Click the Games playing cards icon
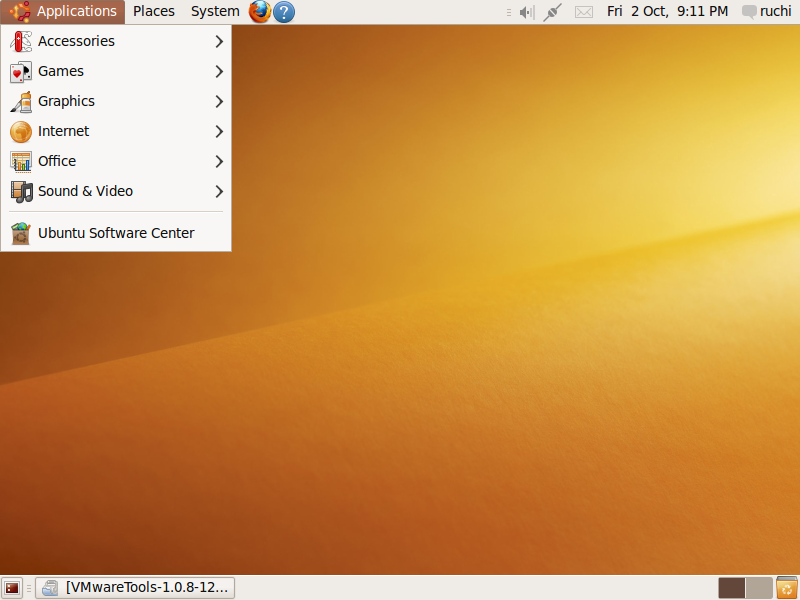 [x=21, y=71]
